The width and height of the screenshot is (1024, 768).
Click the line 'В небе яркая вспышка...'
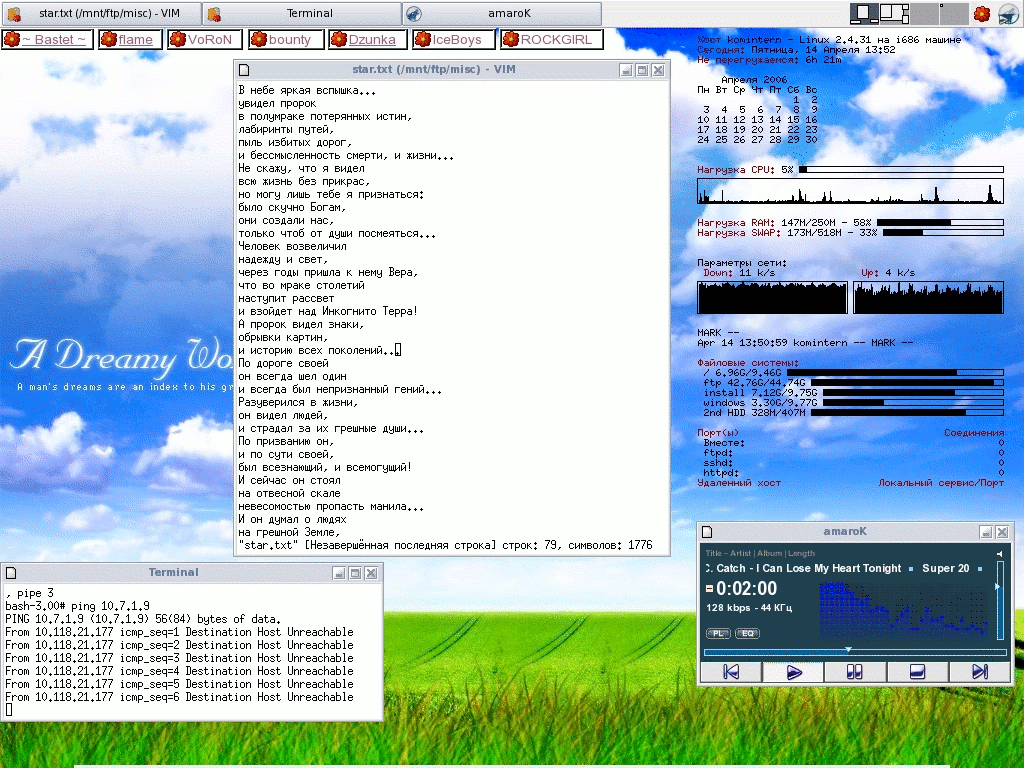click(307, 91)
